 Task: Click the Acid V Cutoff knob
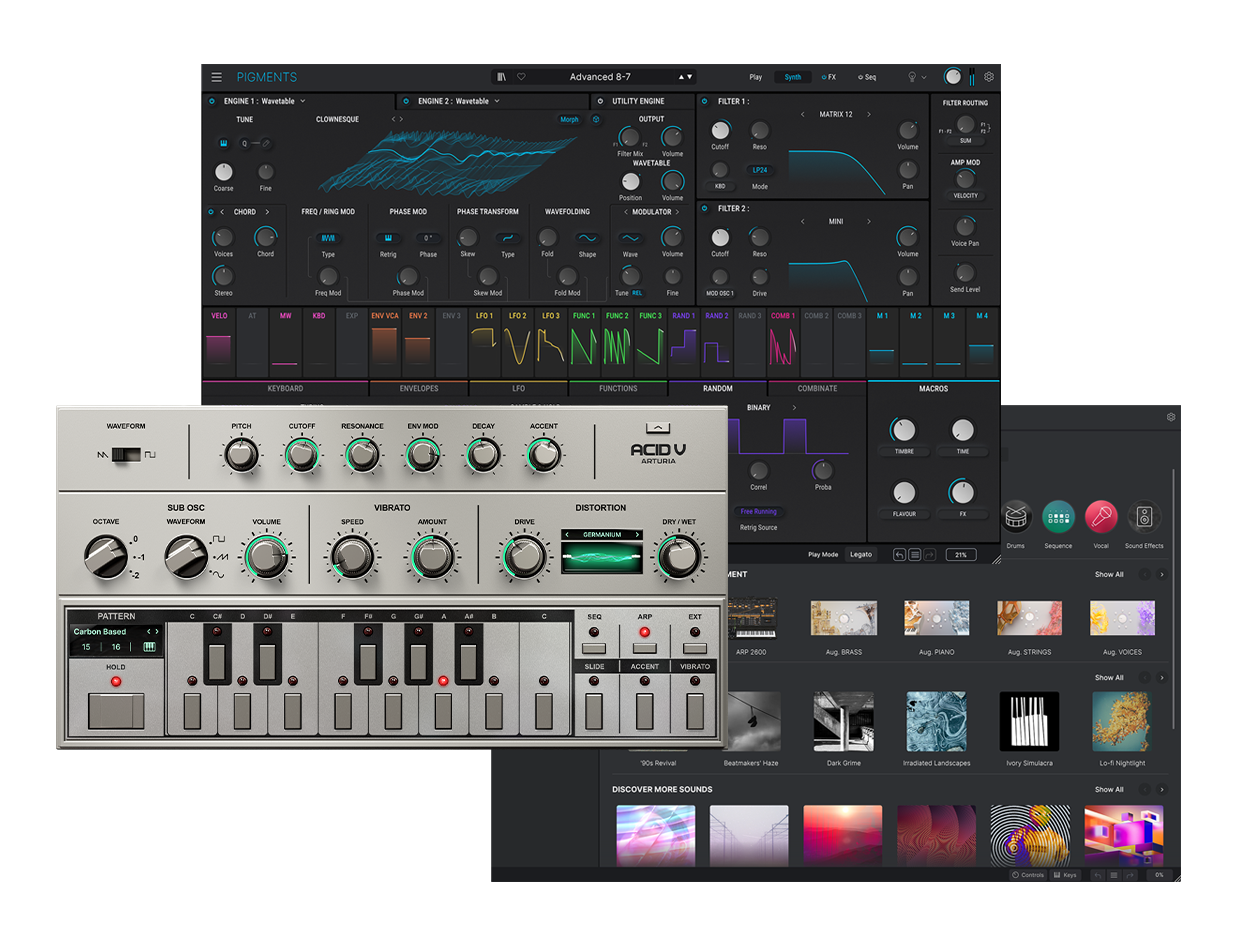[x=302, y=455]
